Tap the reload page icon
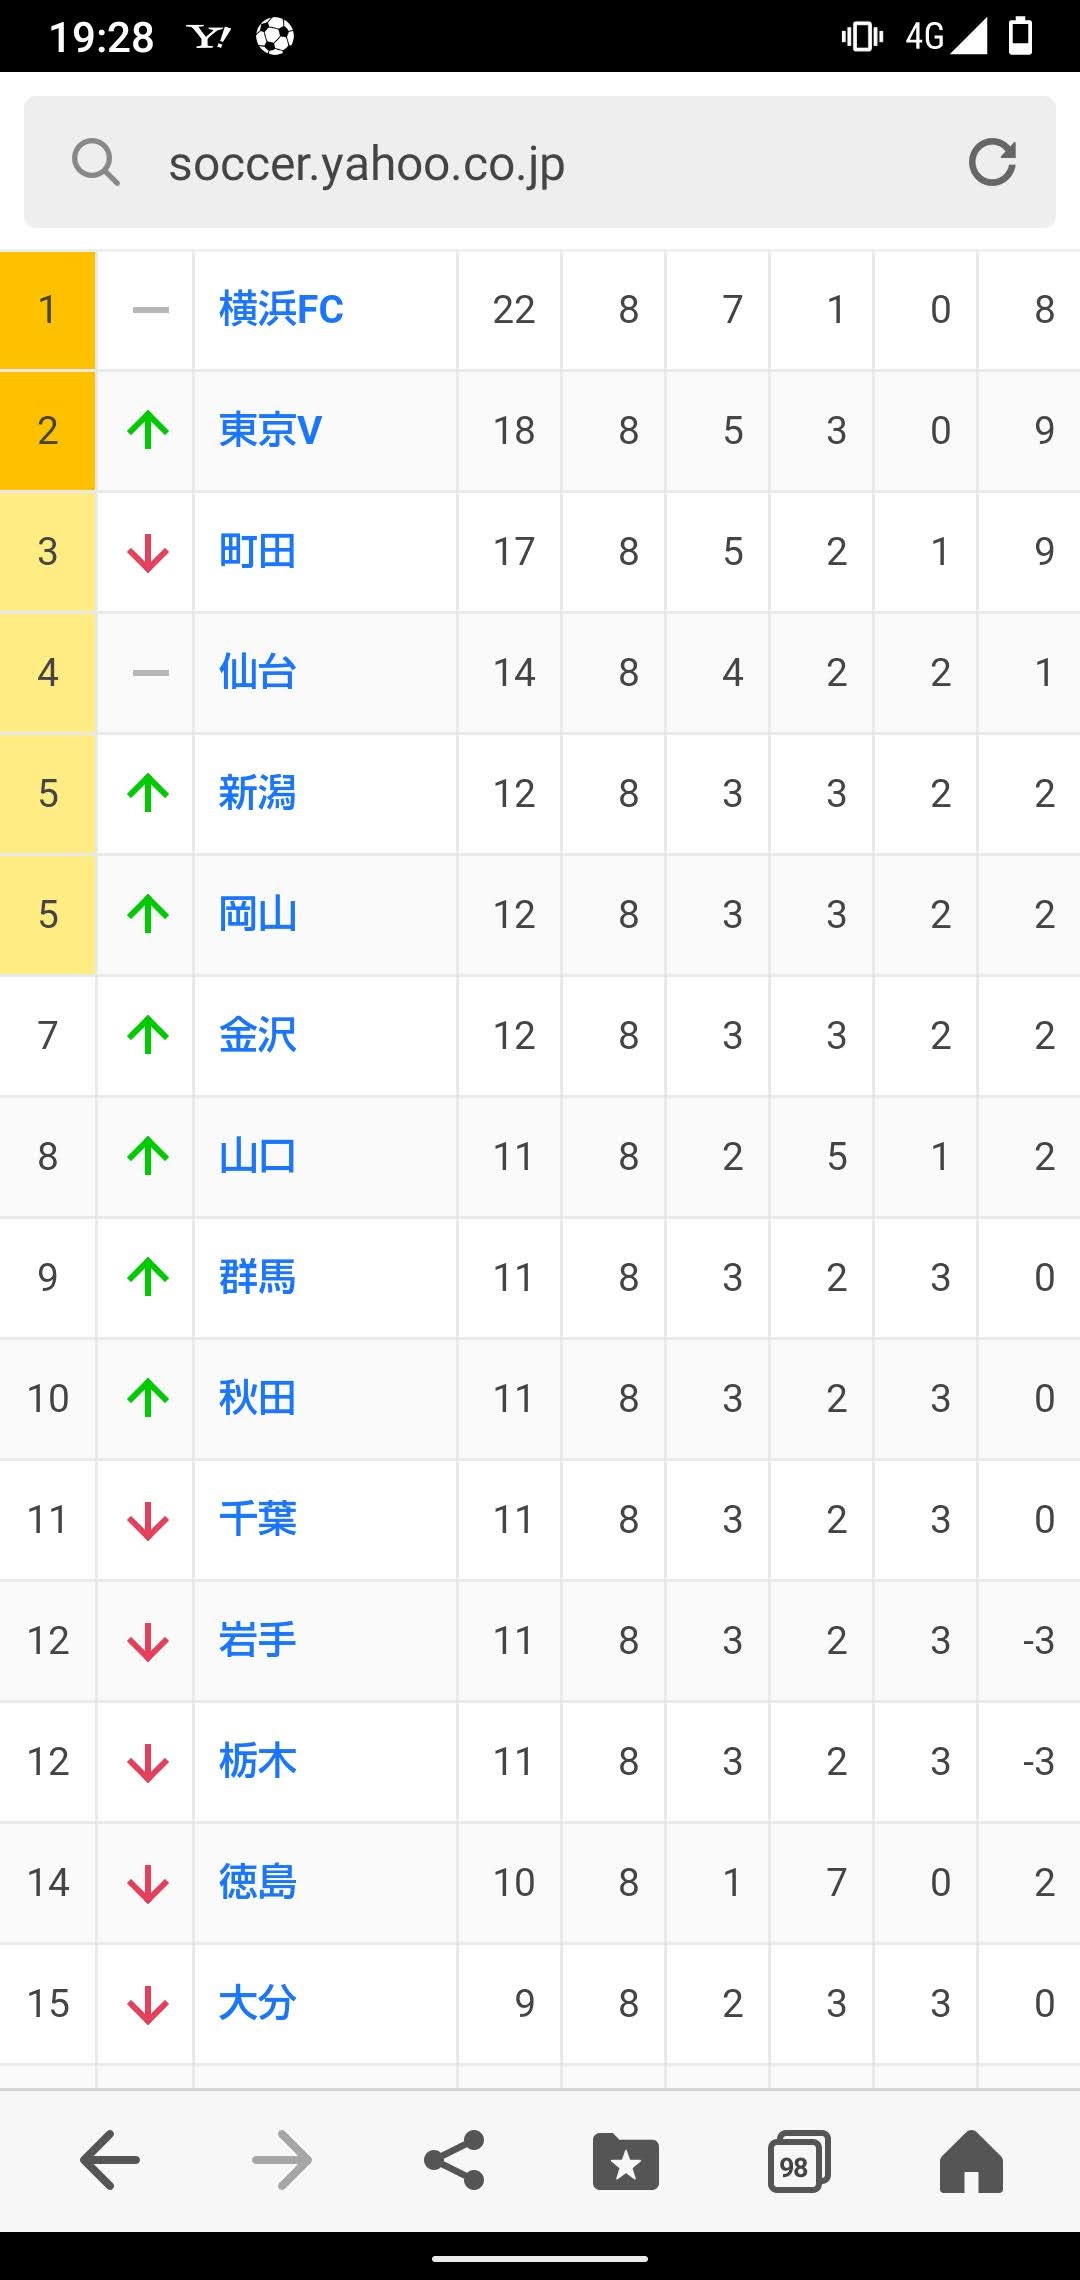 click(x=992, y=162)
